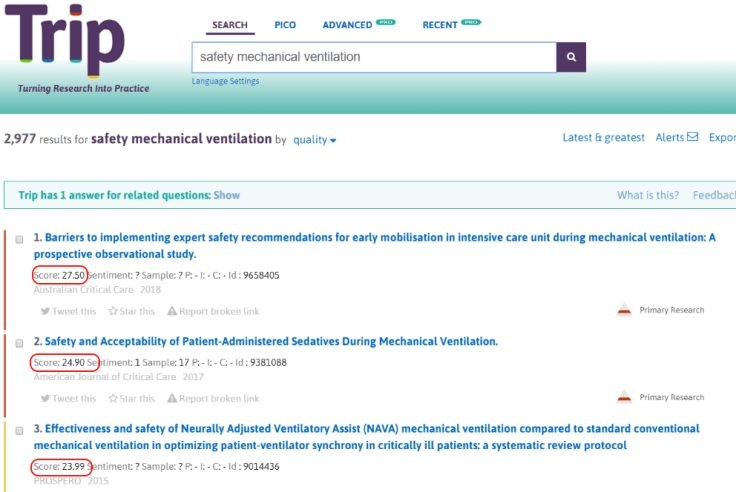Click the magnifier search button
Viewport: 736px width, 492px height.
pyautogui.click(x=571, y=57)
